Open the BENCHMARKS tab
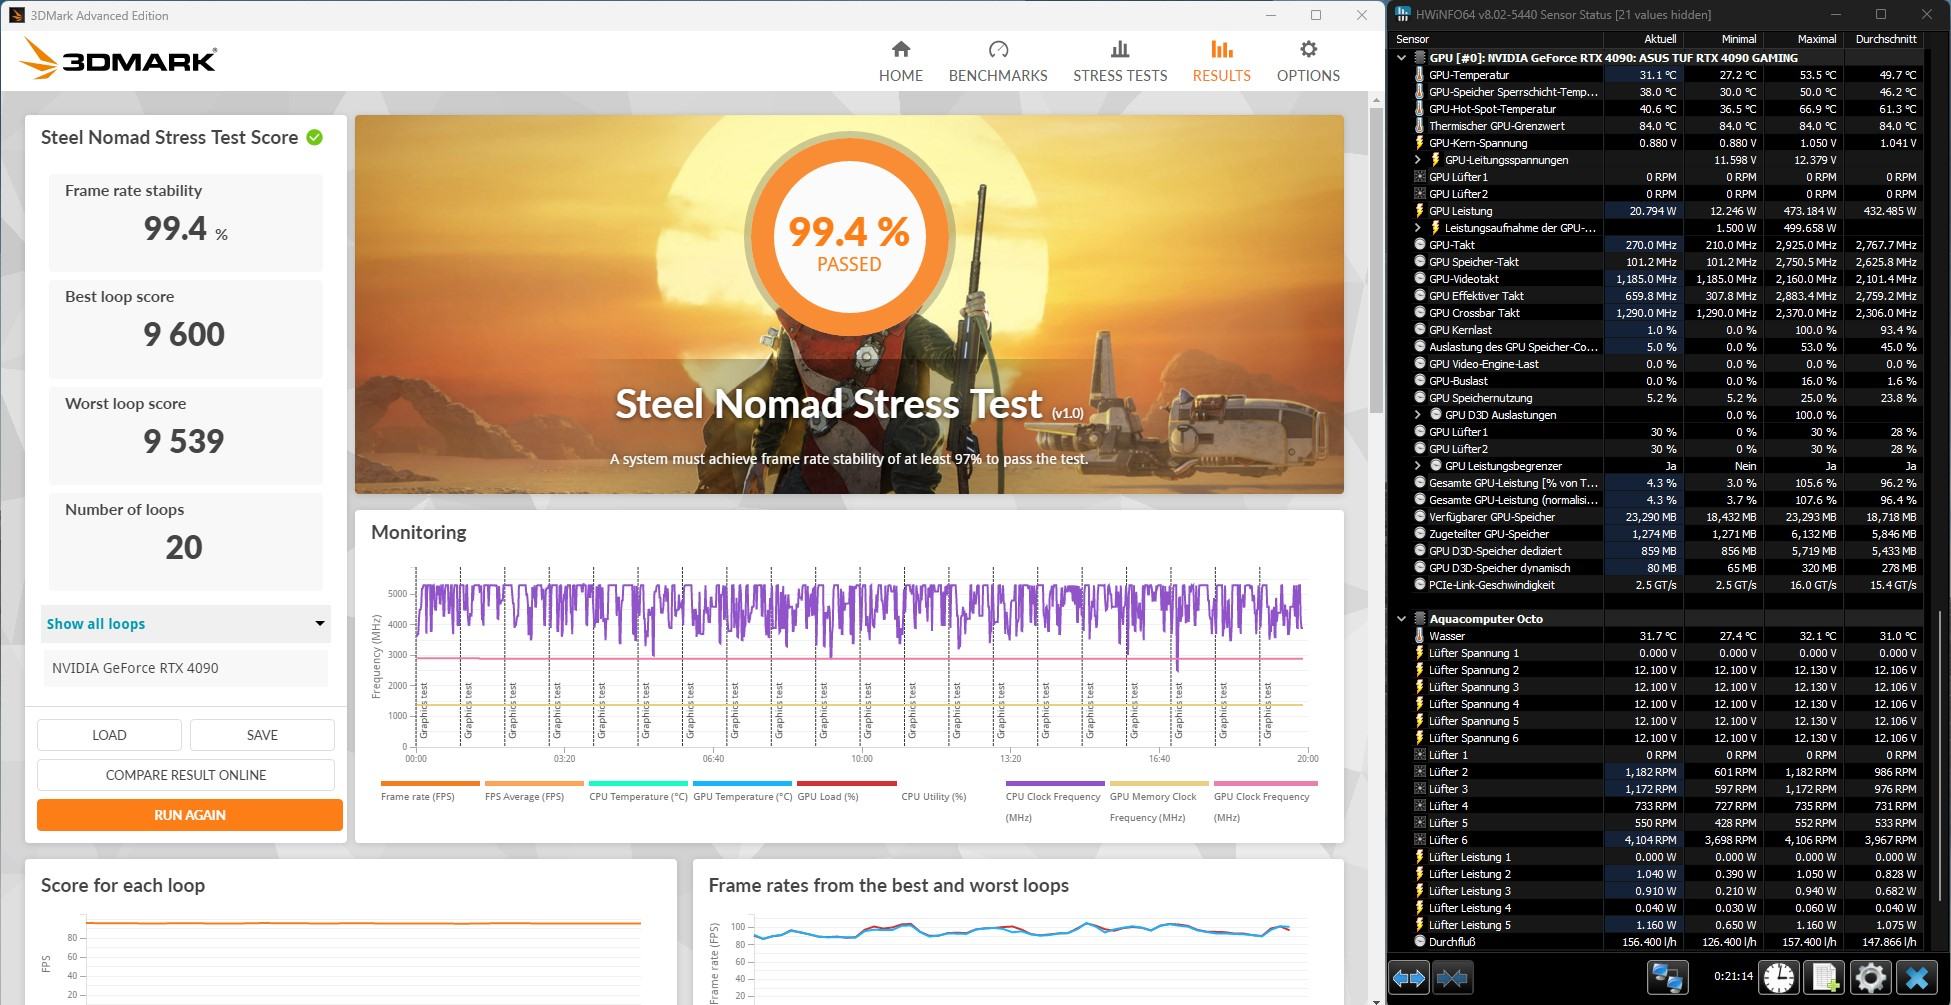Image resolution: width=1951 pixels, height=1005 pixels. click(x=998, y=62)
